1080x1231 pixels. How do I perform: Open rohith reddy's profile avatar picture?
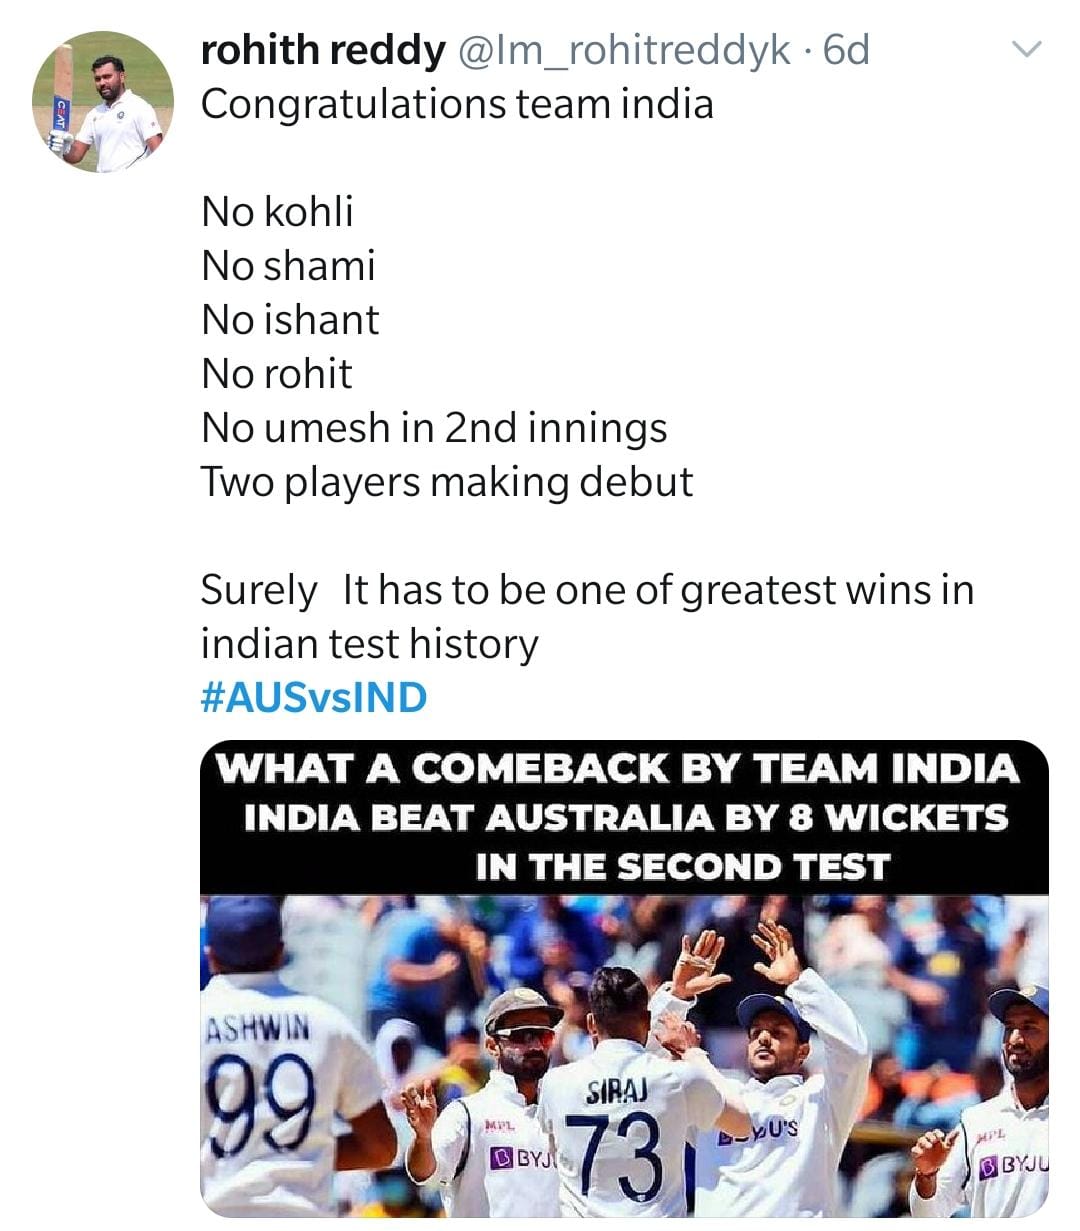(x=102, y=102)
